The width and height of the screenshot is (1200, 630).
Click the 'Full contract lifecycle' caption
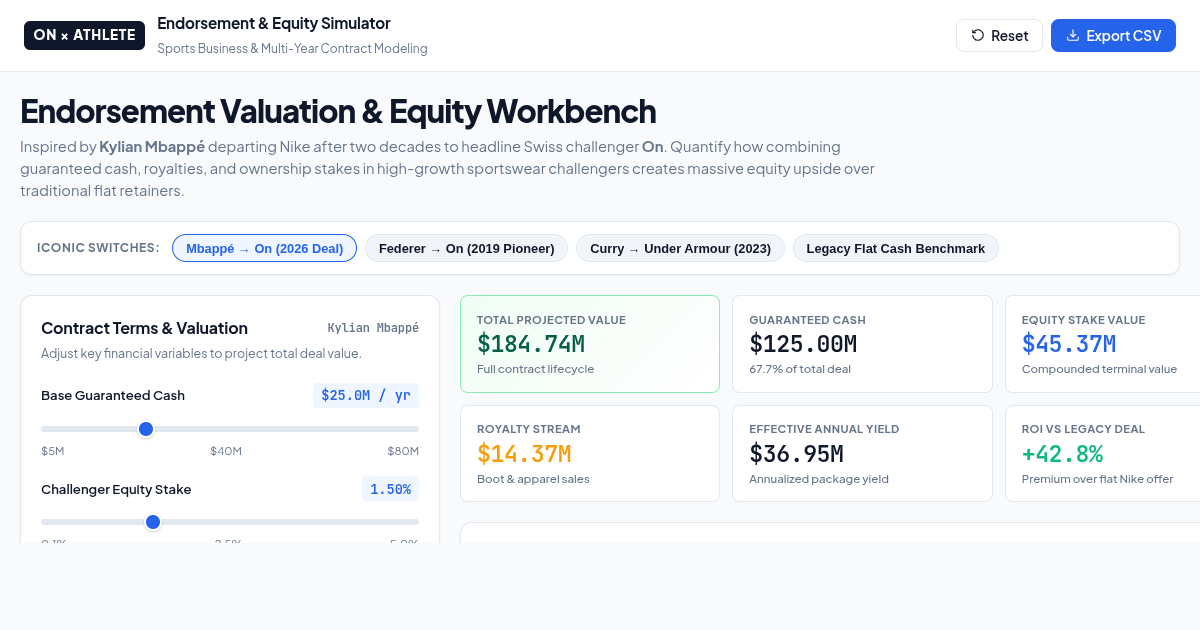pos(535,369)
